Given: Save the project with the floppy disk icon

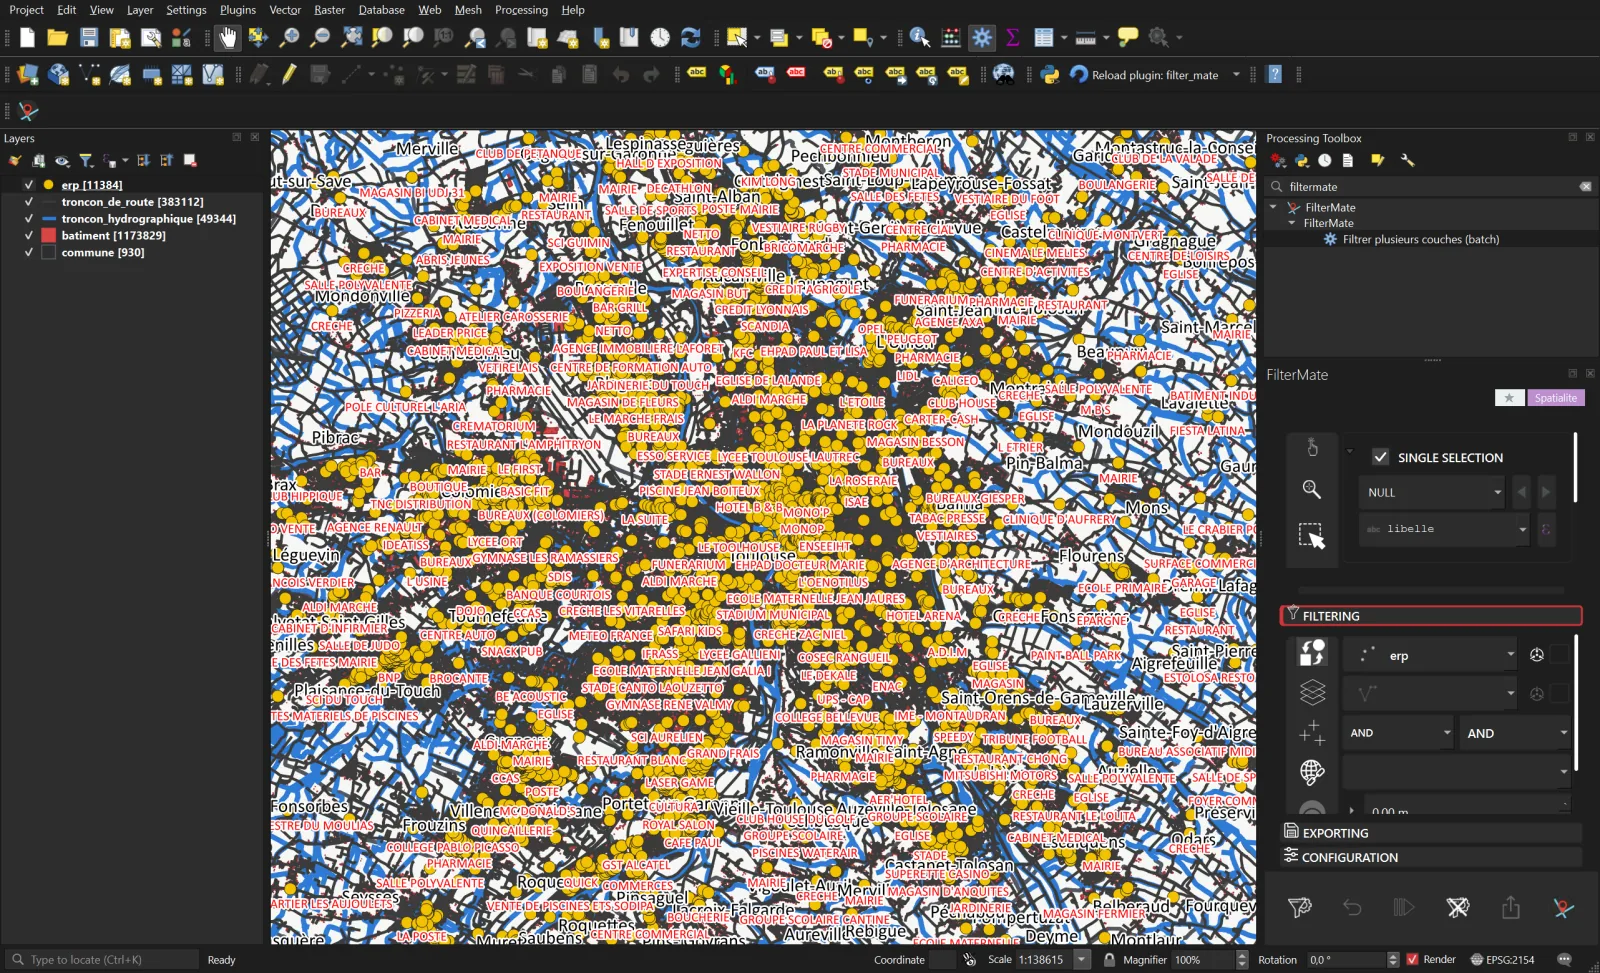Looking at the screenshot, I should [x=89, y=38].
